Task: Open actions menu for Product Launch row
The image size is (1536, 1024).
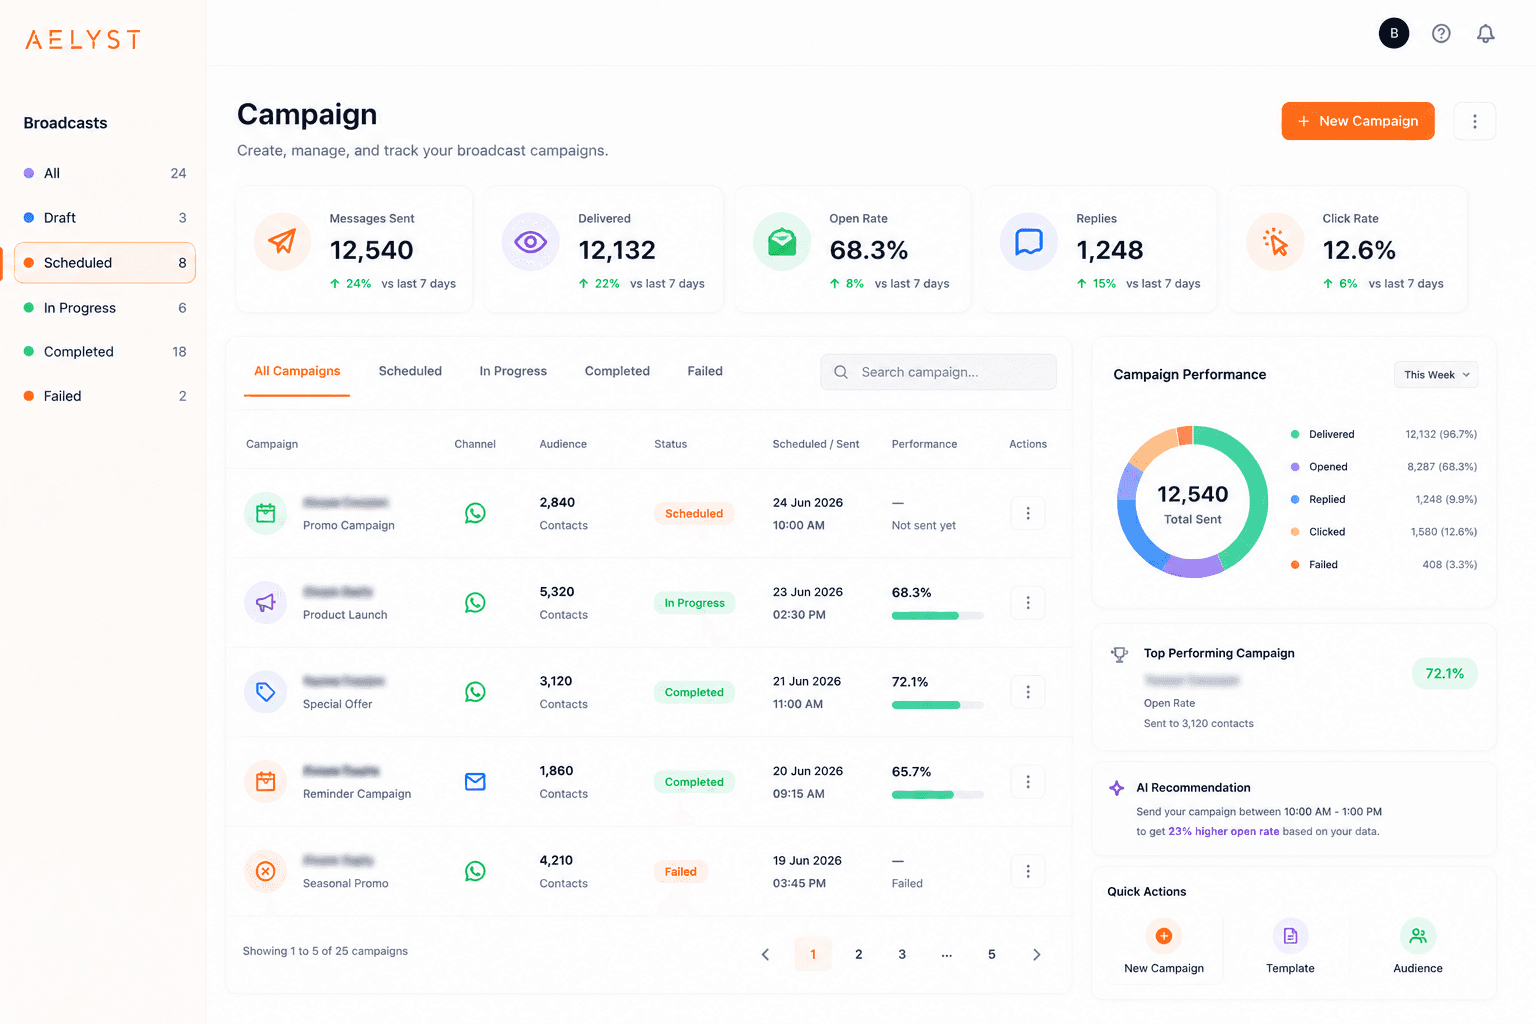Action: click(1028, 603)
